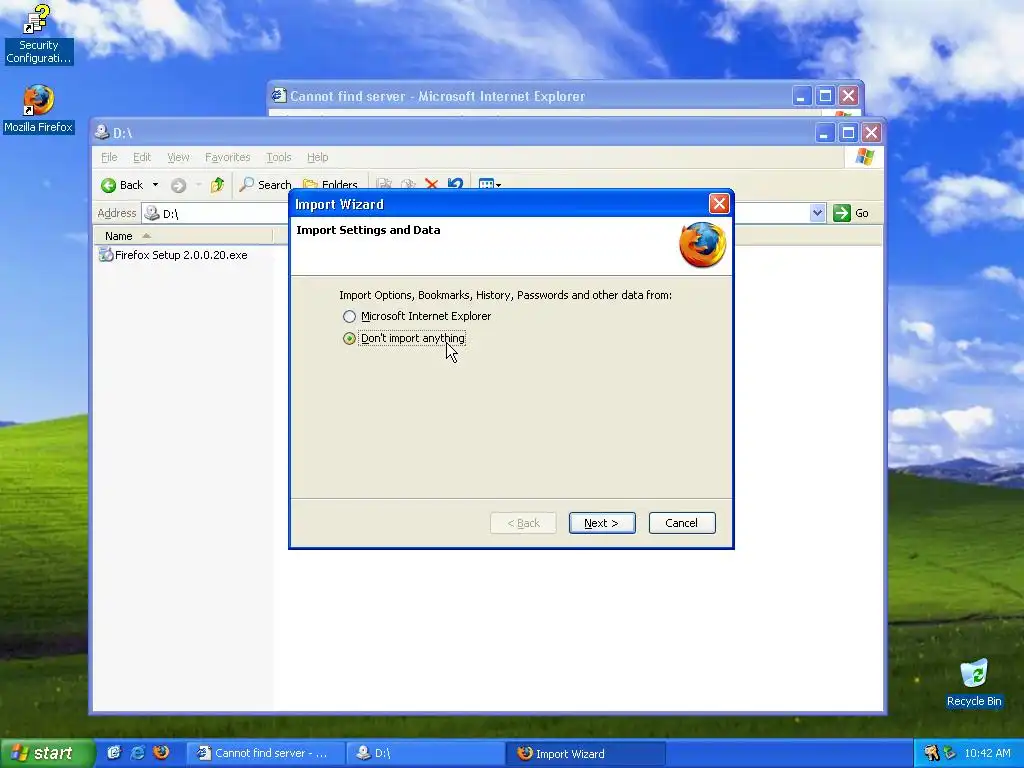Click the Go button next to address bar
This screenshot has width=1024, height=768.
click(852, 213)
